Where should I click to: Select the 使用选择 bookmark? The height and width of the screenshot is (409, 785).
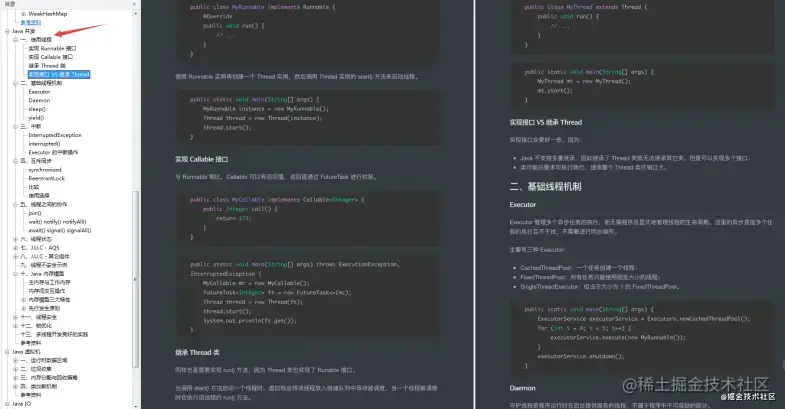39,196
